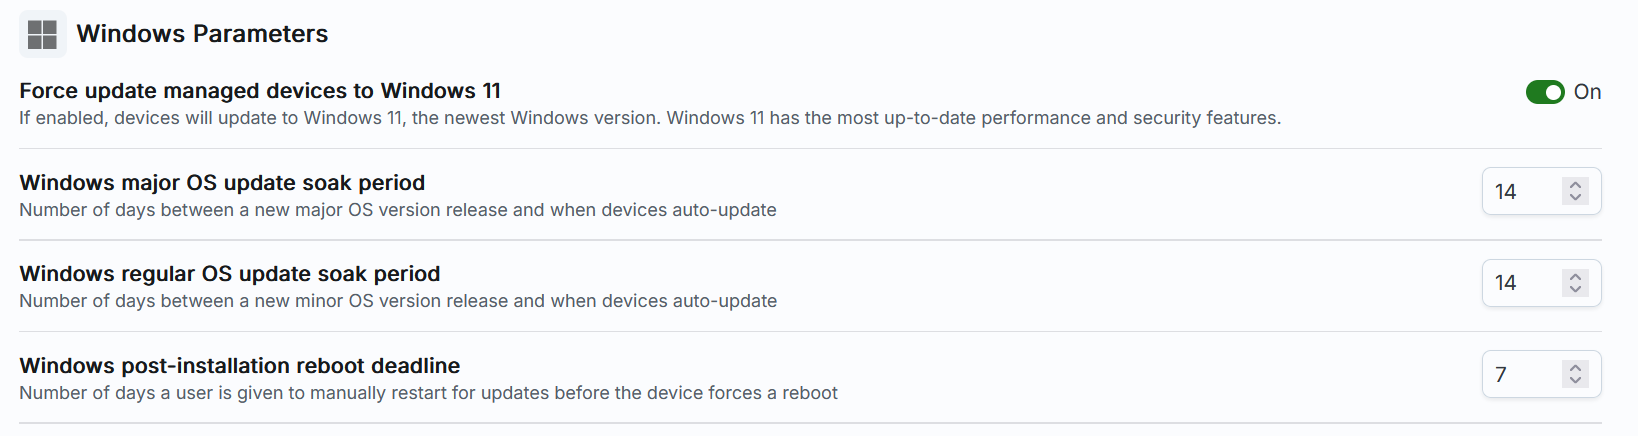Click the "On" label beside the toggle
This screenshot has width=1638, height=436.
click(x=1587, y=92)
